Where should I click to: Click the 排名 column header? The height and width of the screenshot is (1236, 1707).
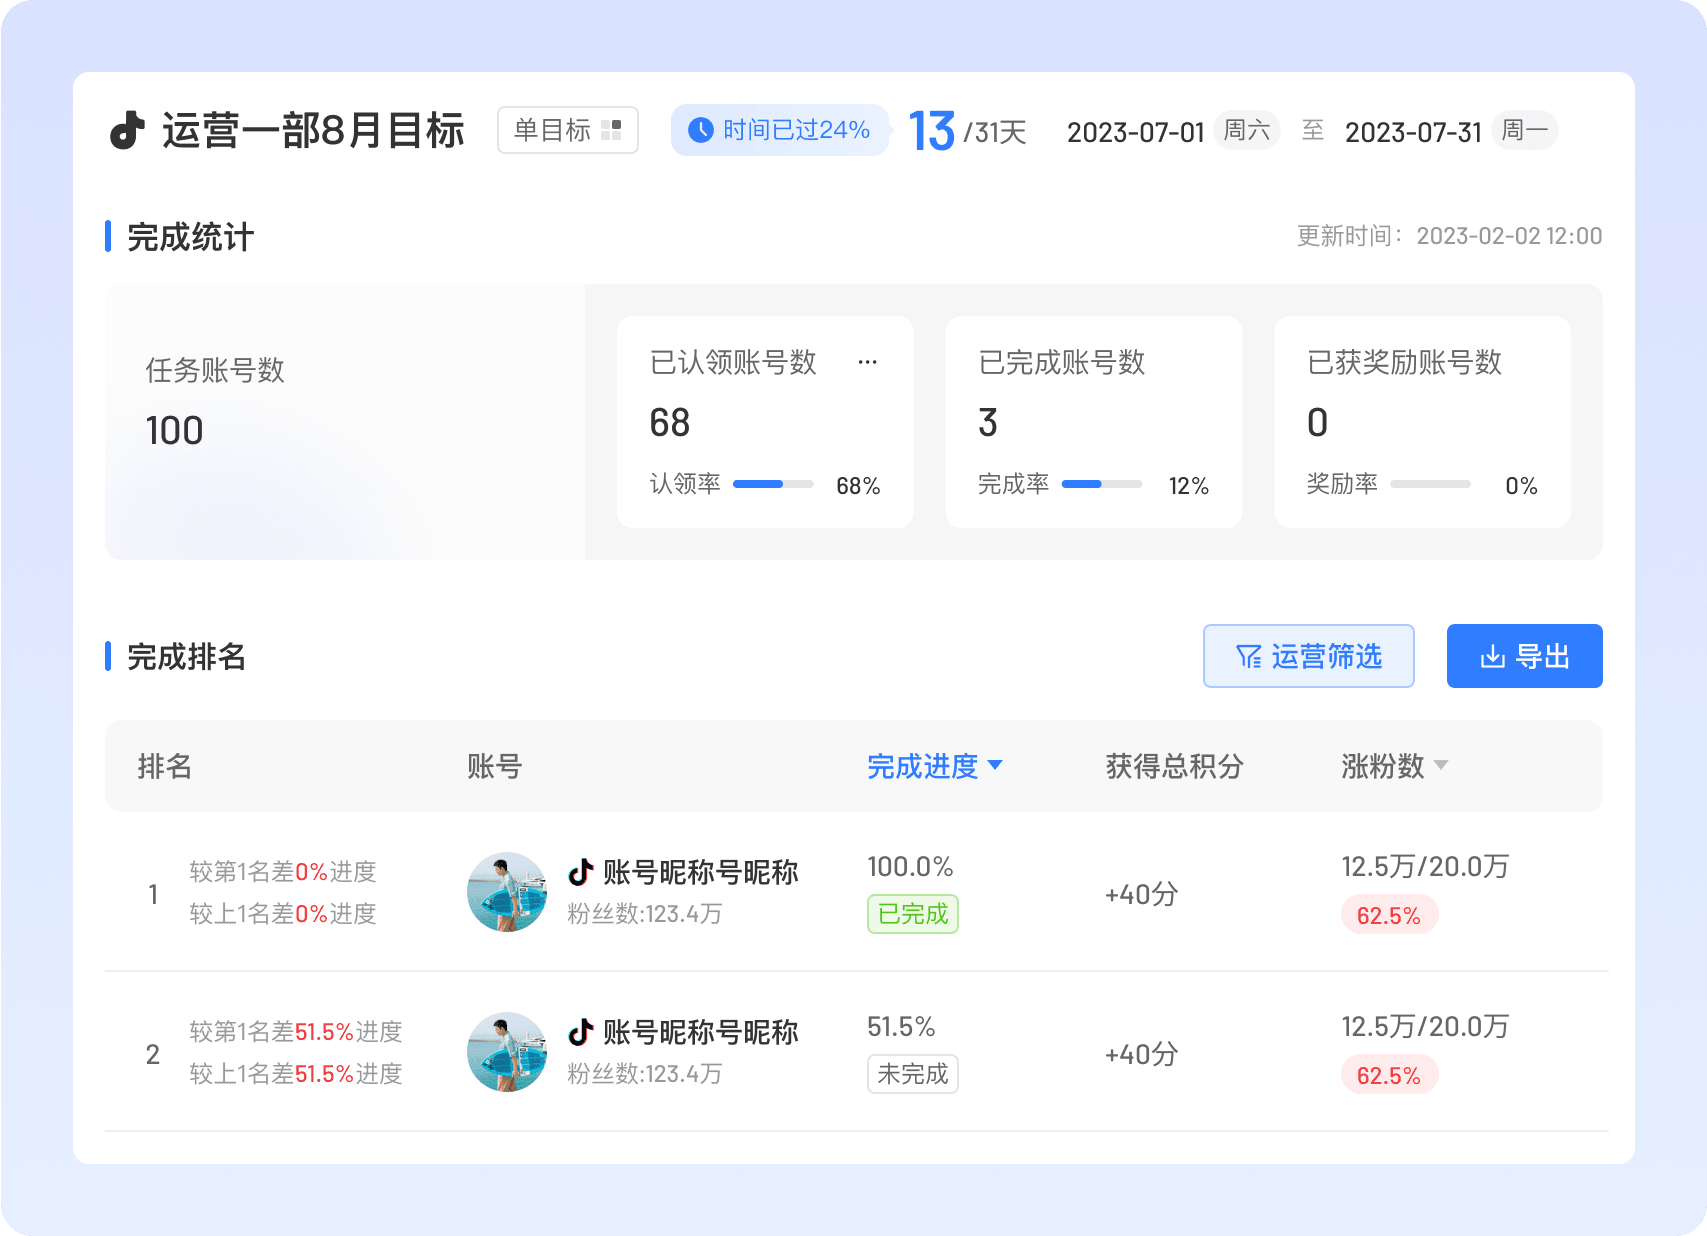165,766
